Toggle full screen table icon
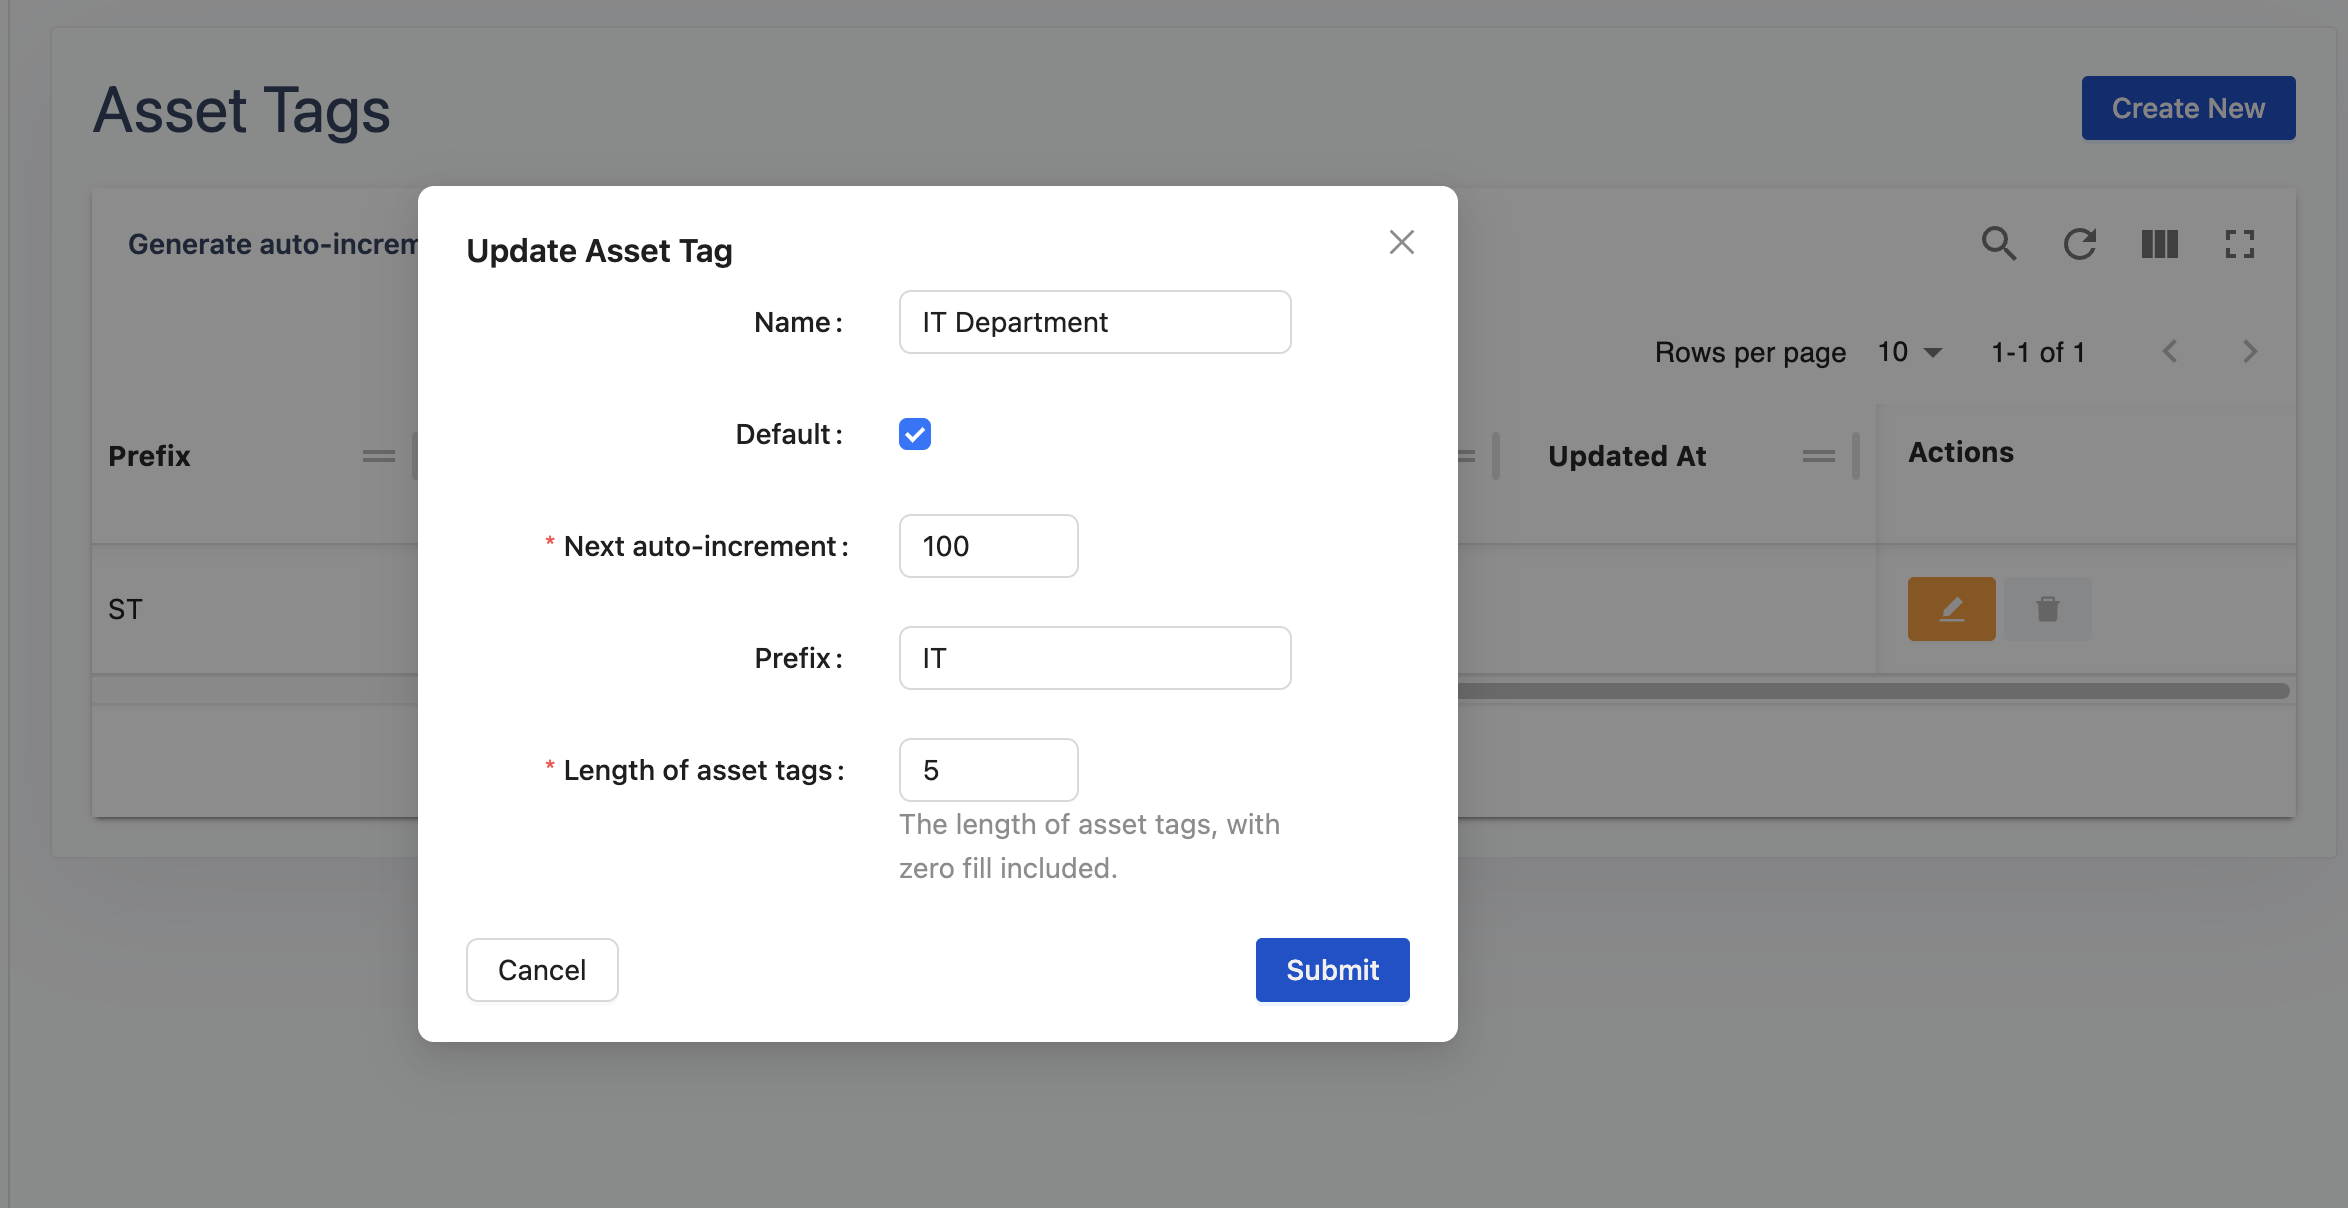Image resolution: width=2348 pixels, height=1208 pixels. 2239,244
